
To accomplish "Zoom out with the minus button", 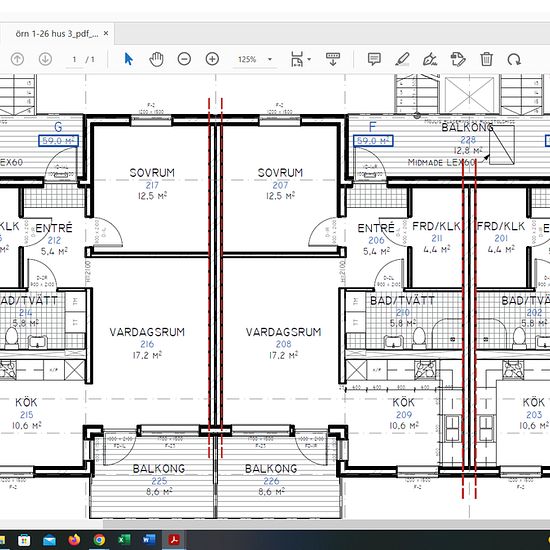I will click(x=184, y=59).
